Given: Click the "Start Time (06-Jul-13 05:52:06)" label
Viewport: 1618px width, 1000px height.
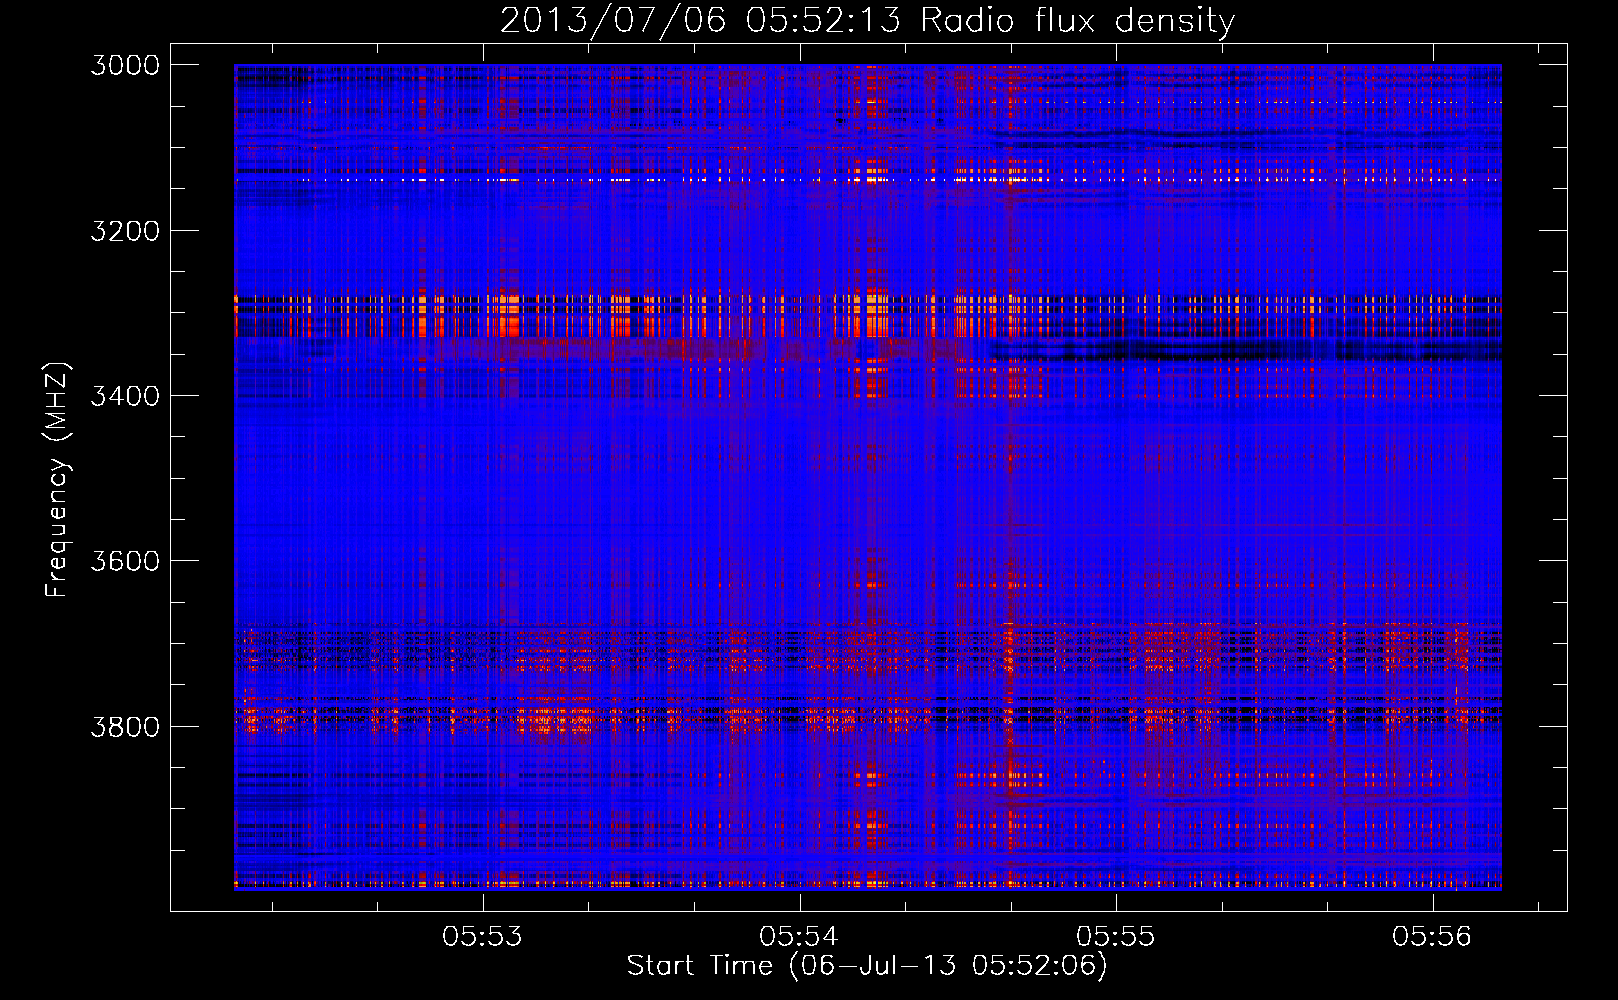Looking at the screenshot, I should [867, 966].
